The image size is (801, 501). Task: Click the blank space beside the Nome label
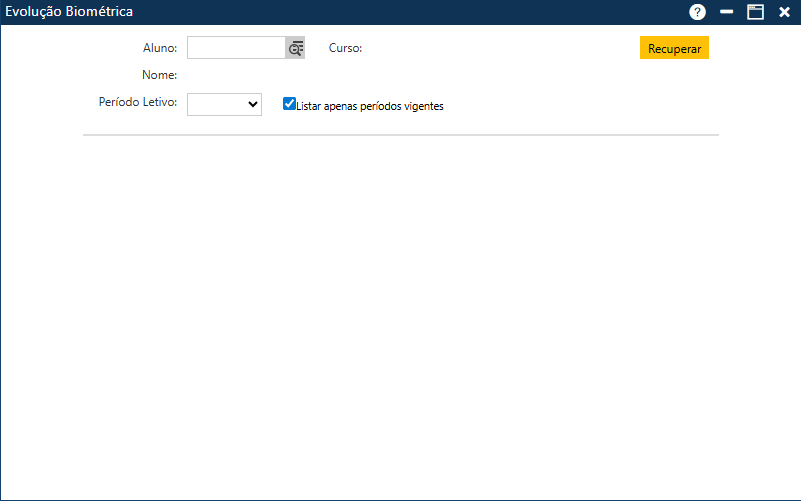coord(300,75)
